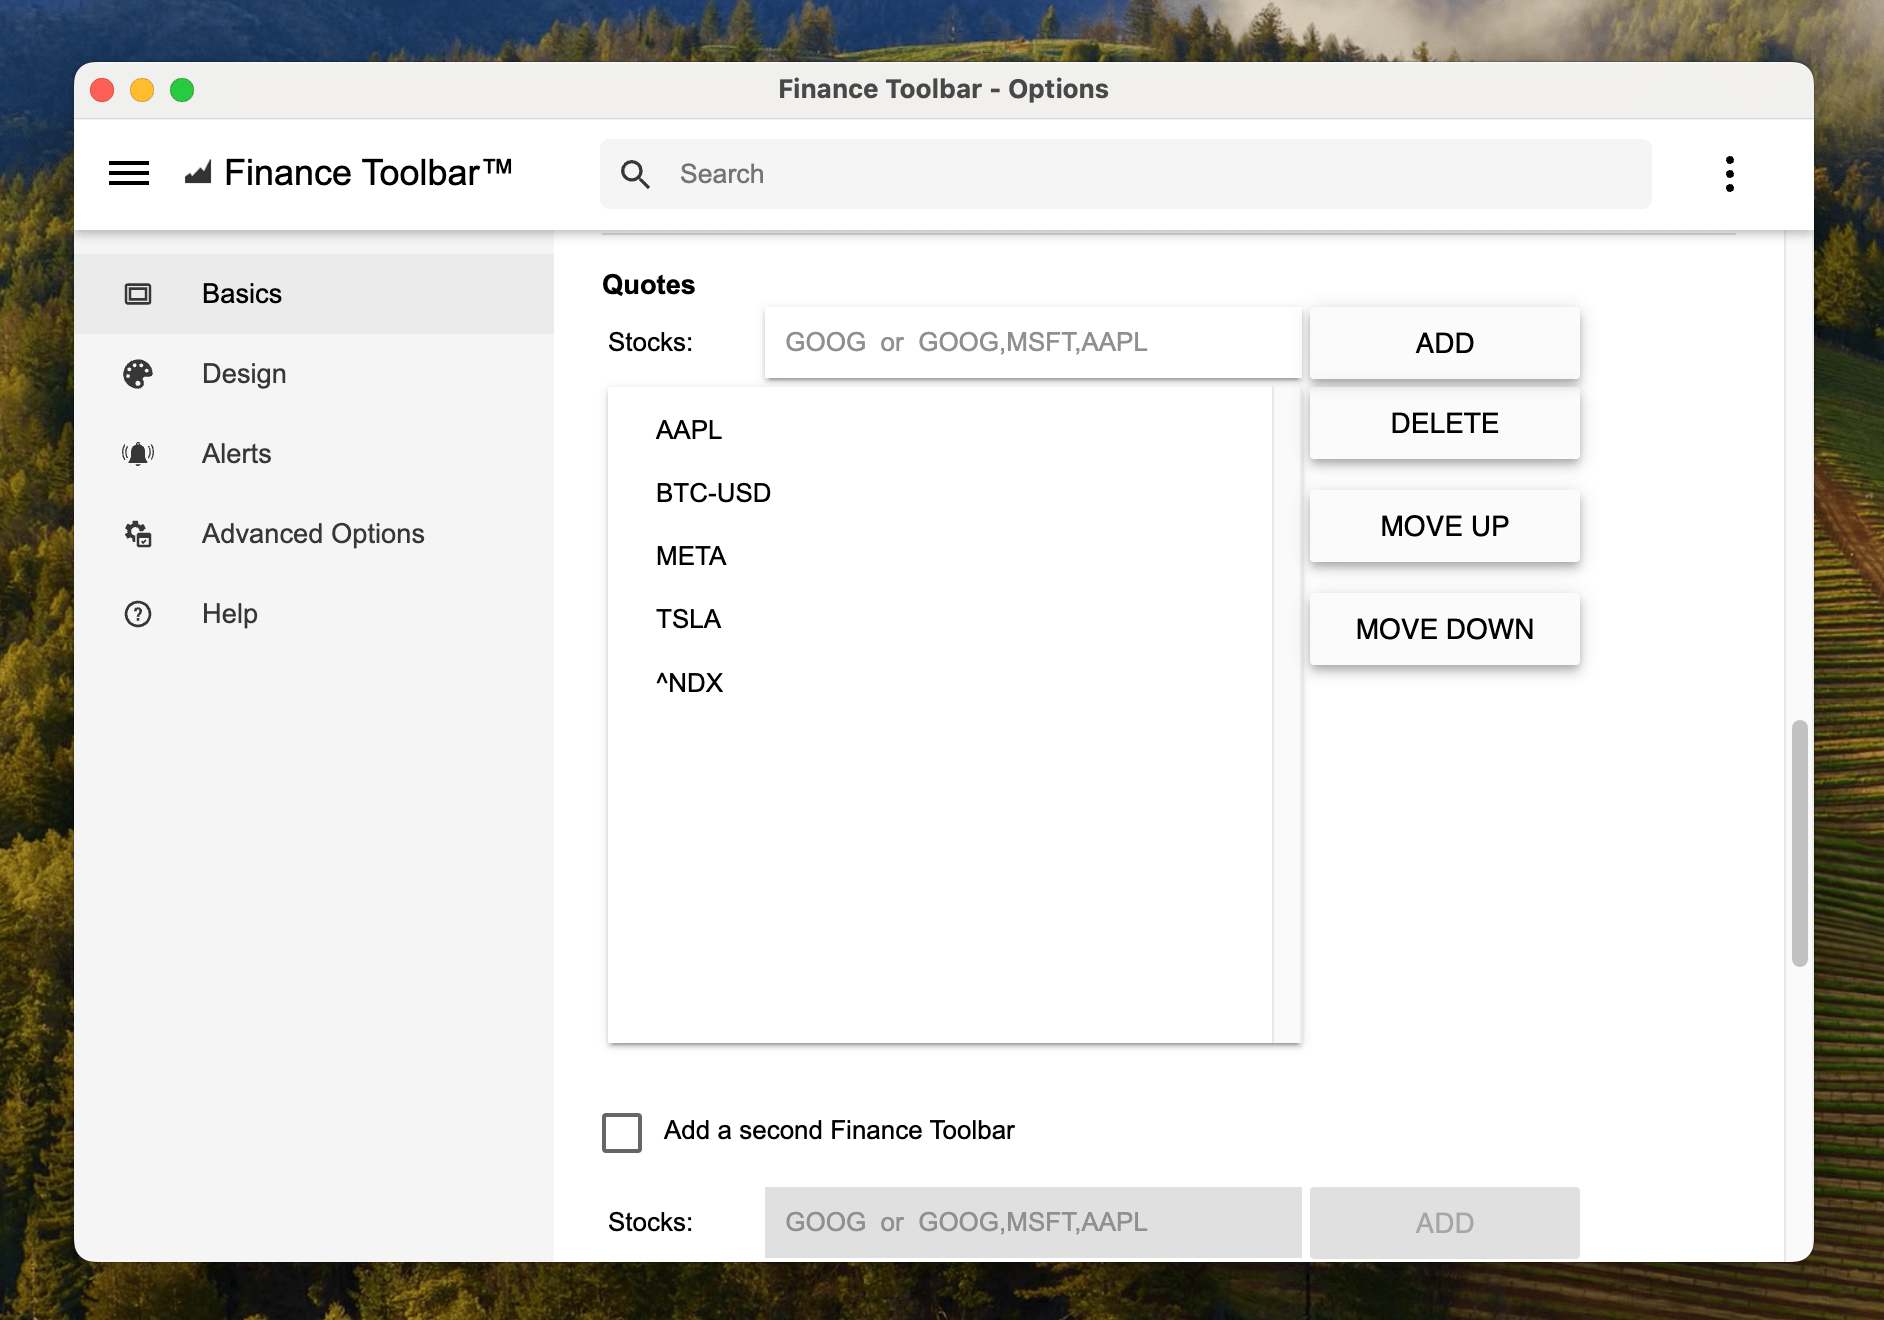
Task: Open the Basics section
Action: pos(314,294)
